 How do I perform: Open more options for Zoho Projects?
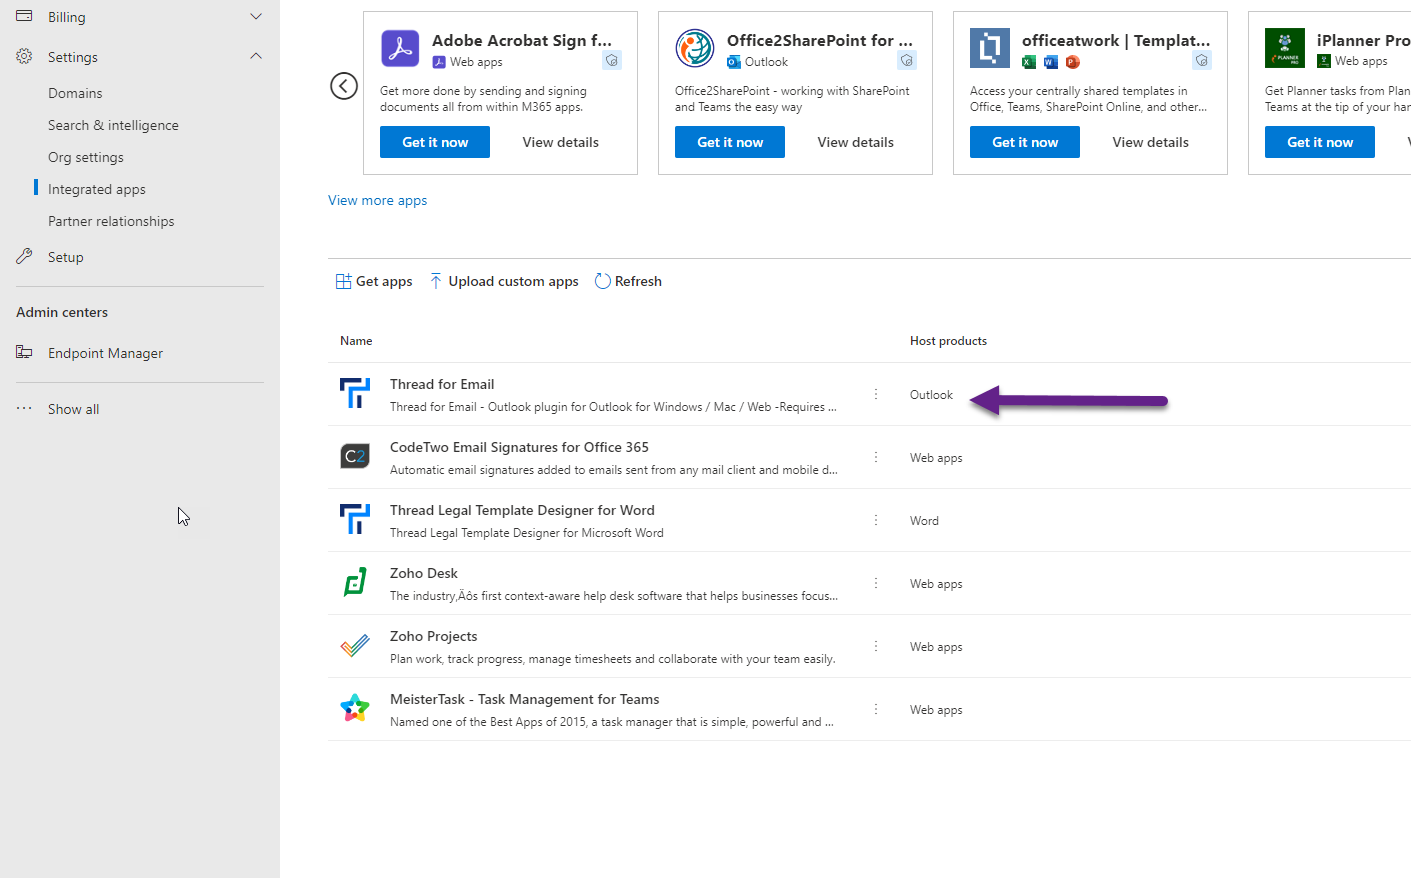[x=876, y=646]
